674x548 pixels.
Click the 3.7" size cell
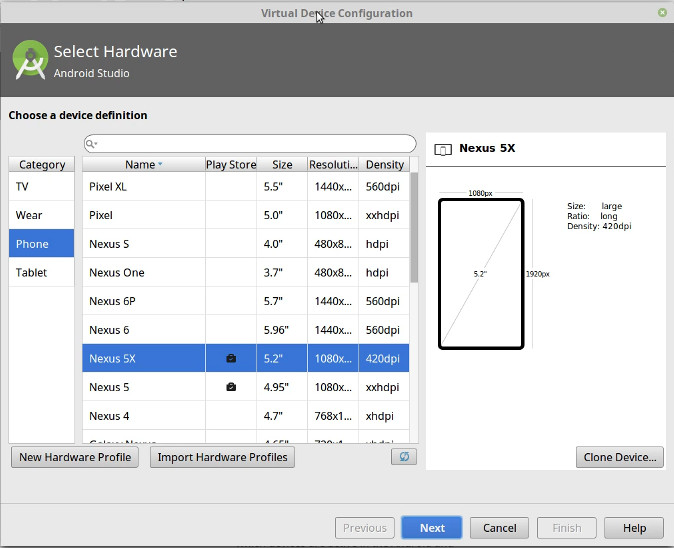[x=282, y=272]
